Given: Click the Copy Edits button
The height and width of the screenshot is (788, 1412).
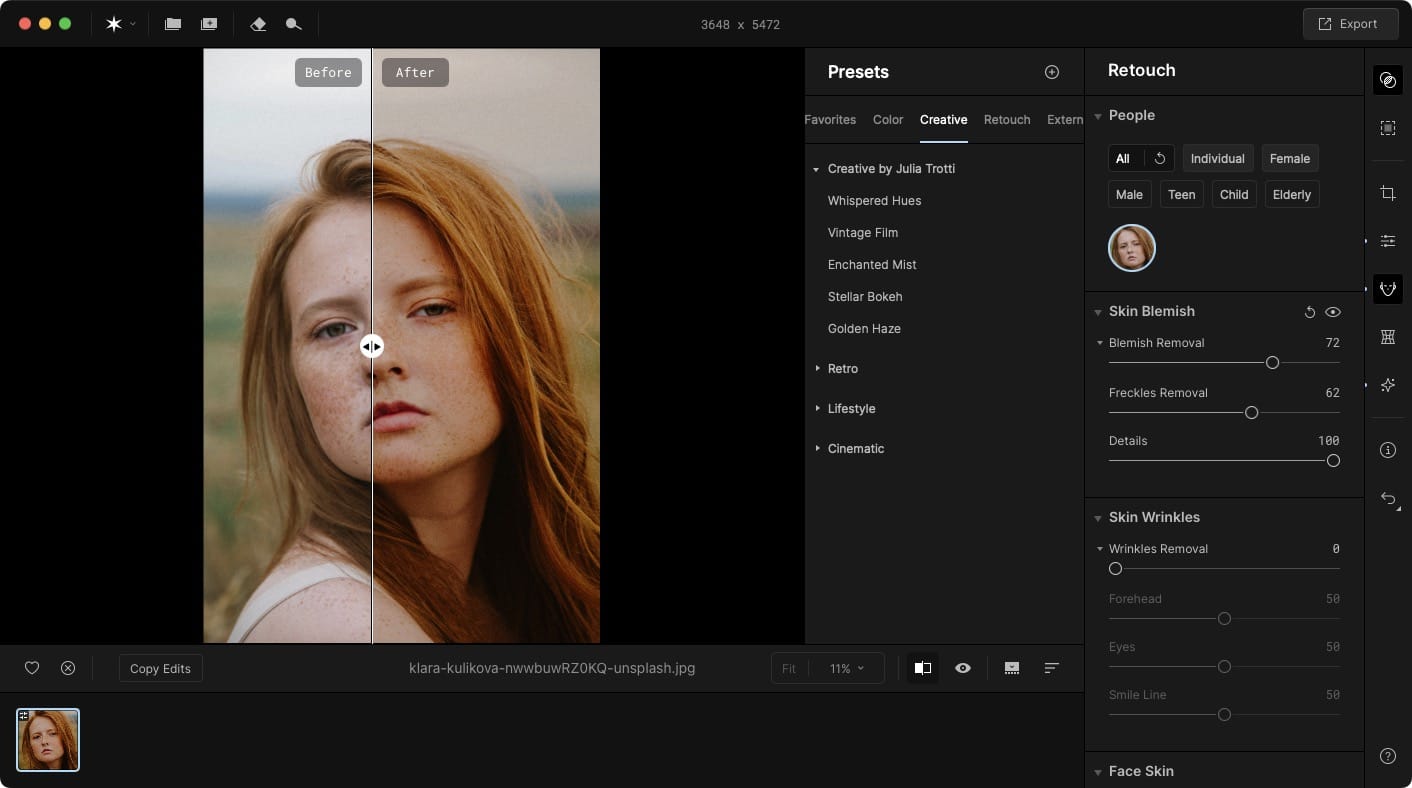Looking at the screenshot, I should click(x=160, y=669).
